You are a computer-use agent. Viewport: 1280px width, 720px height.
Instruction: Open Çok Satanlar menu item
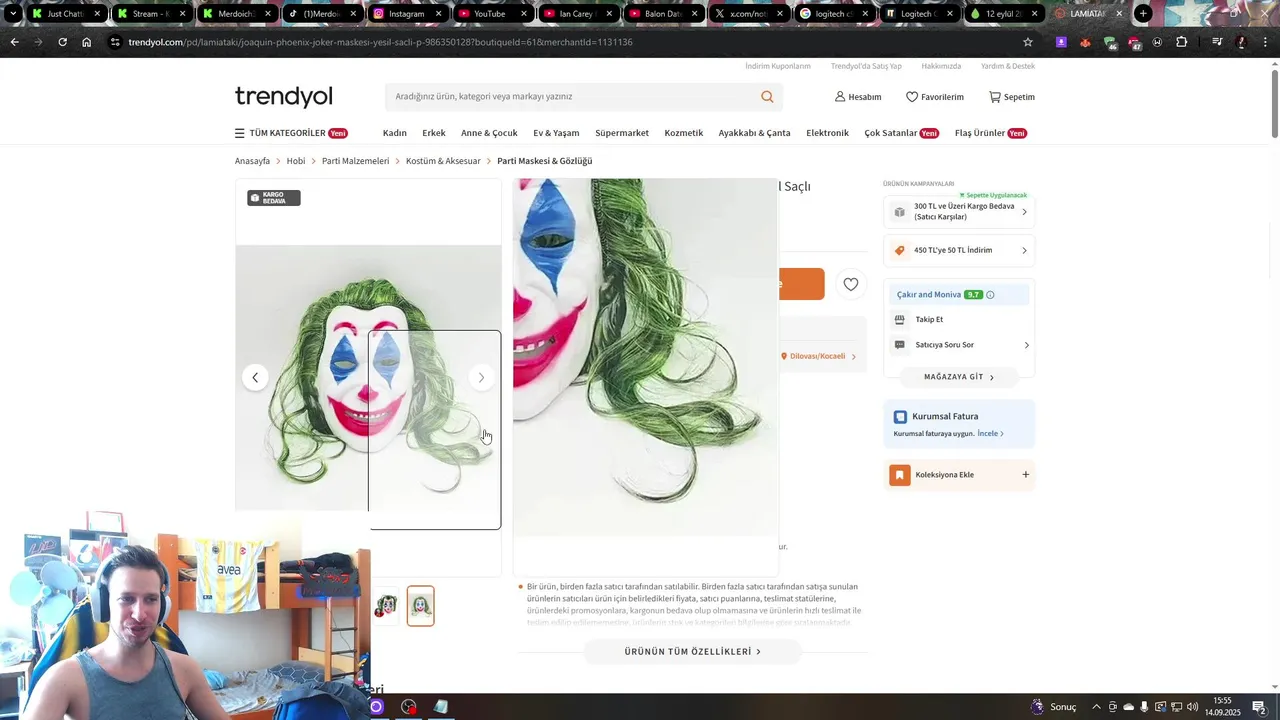pos(901,133)
